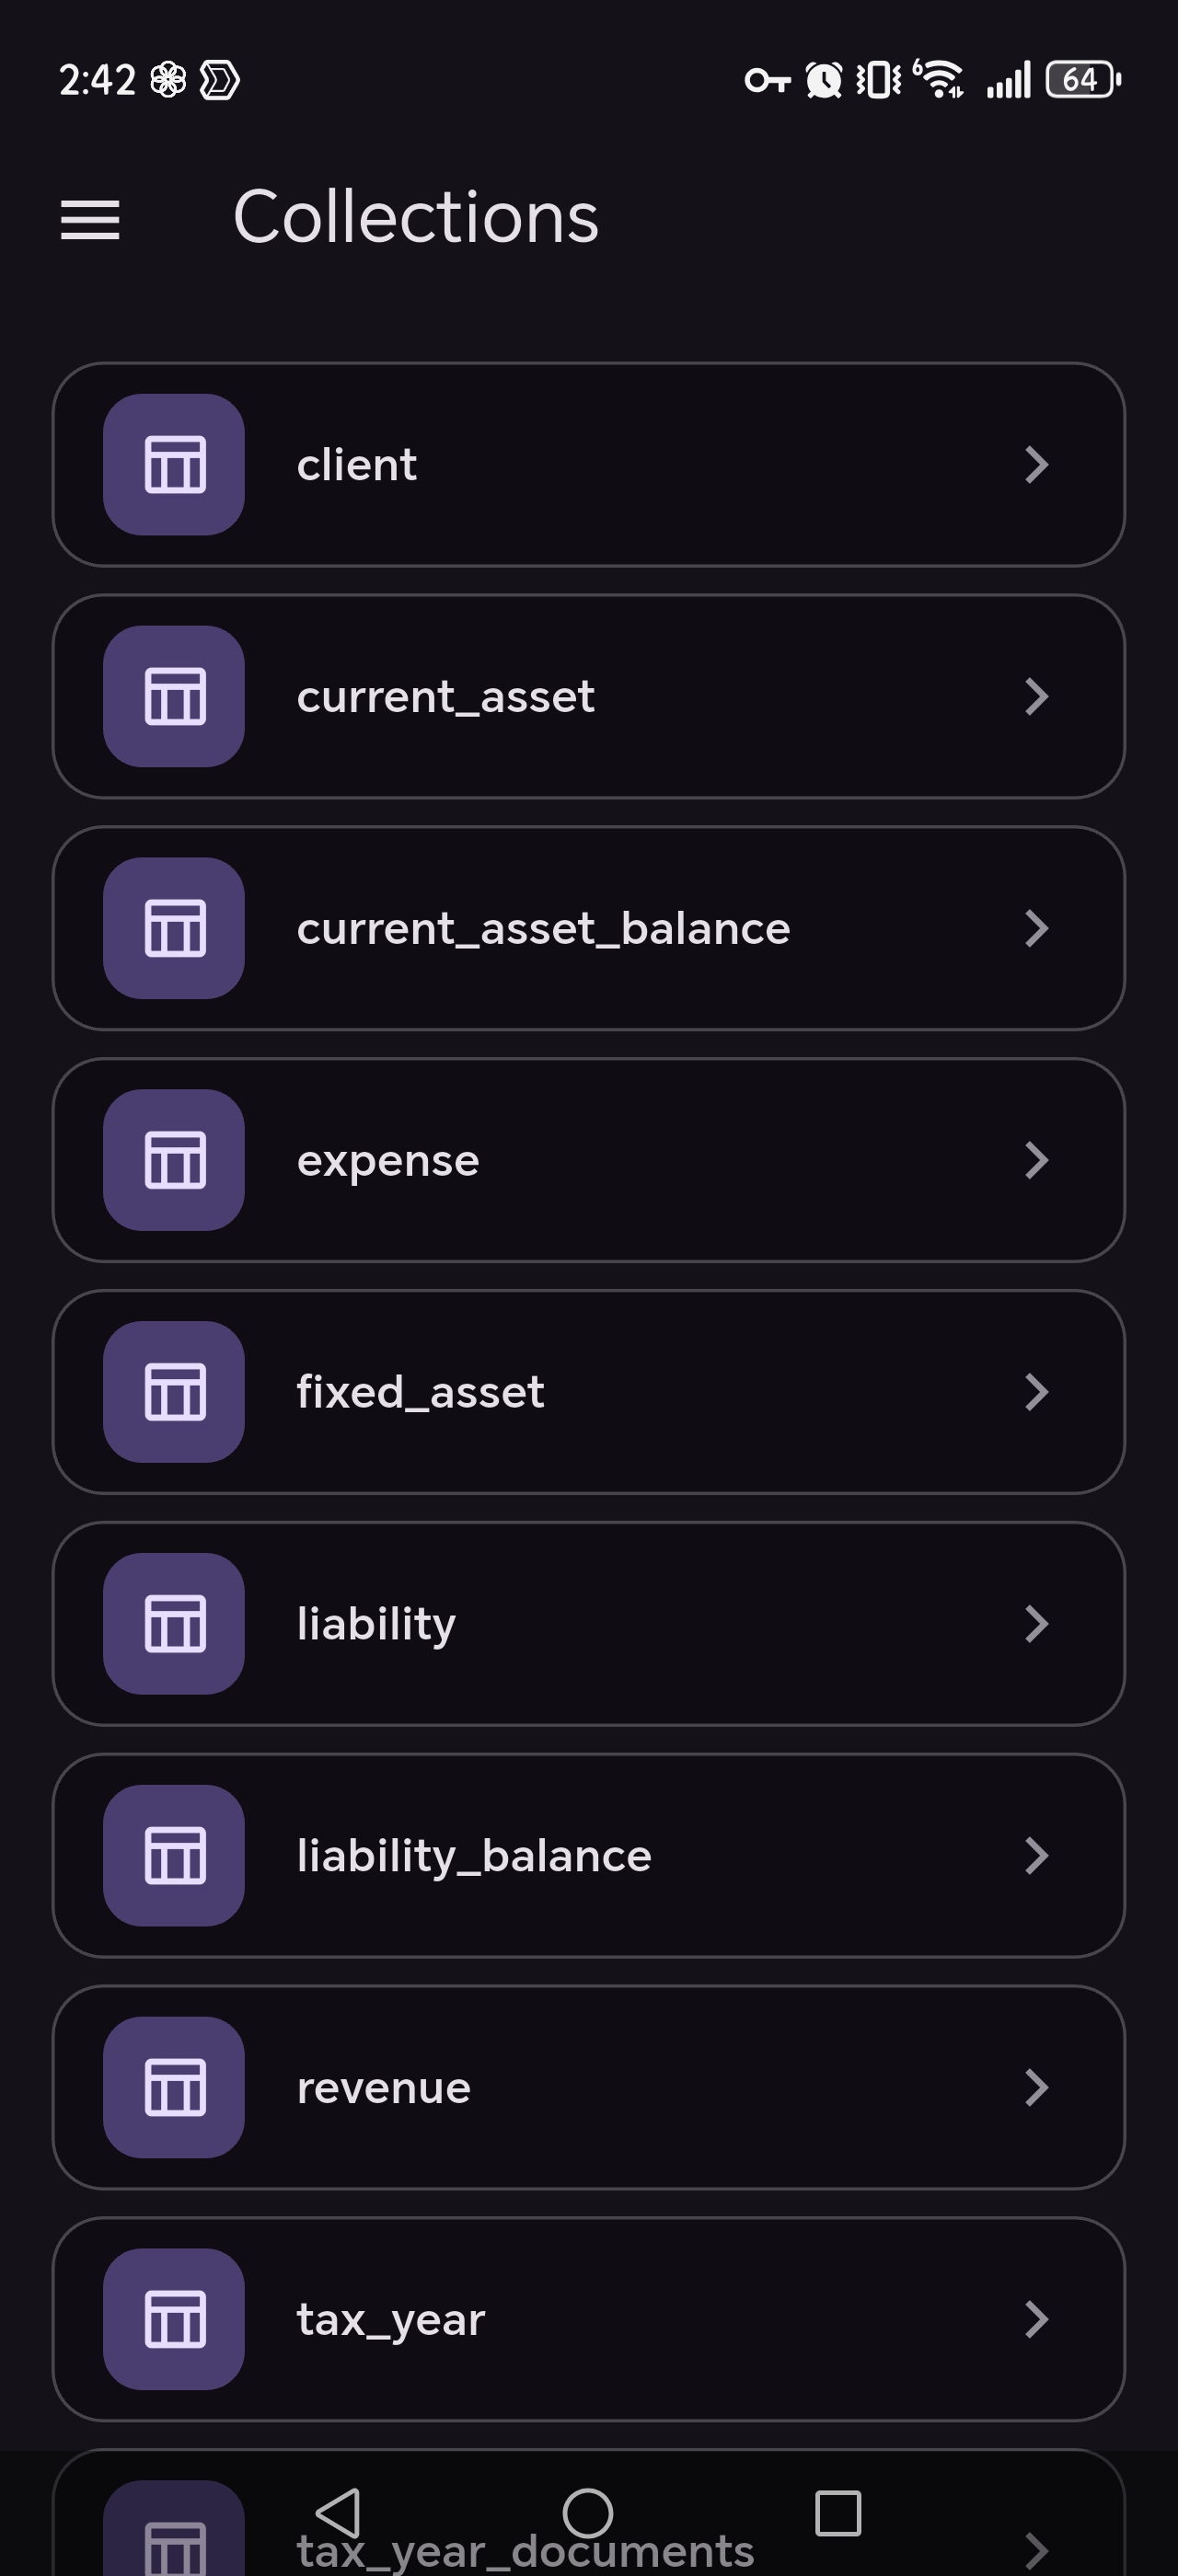Tap the table icon beside expense

point(174,1160)
